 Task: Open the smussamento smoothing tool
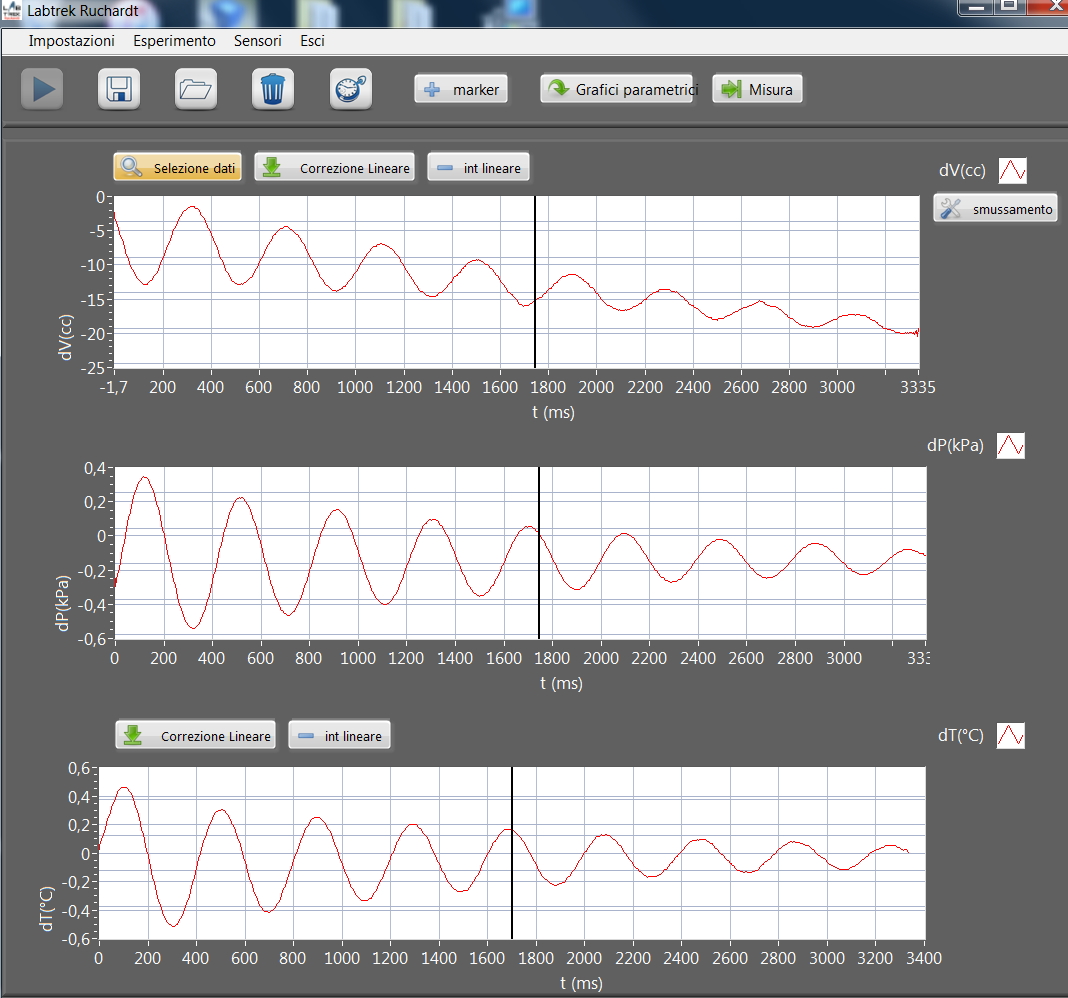pos(996,209)
